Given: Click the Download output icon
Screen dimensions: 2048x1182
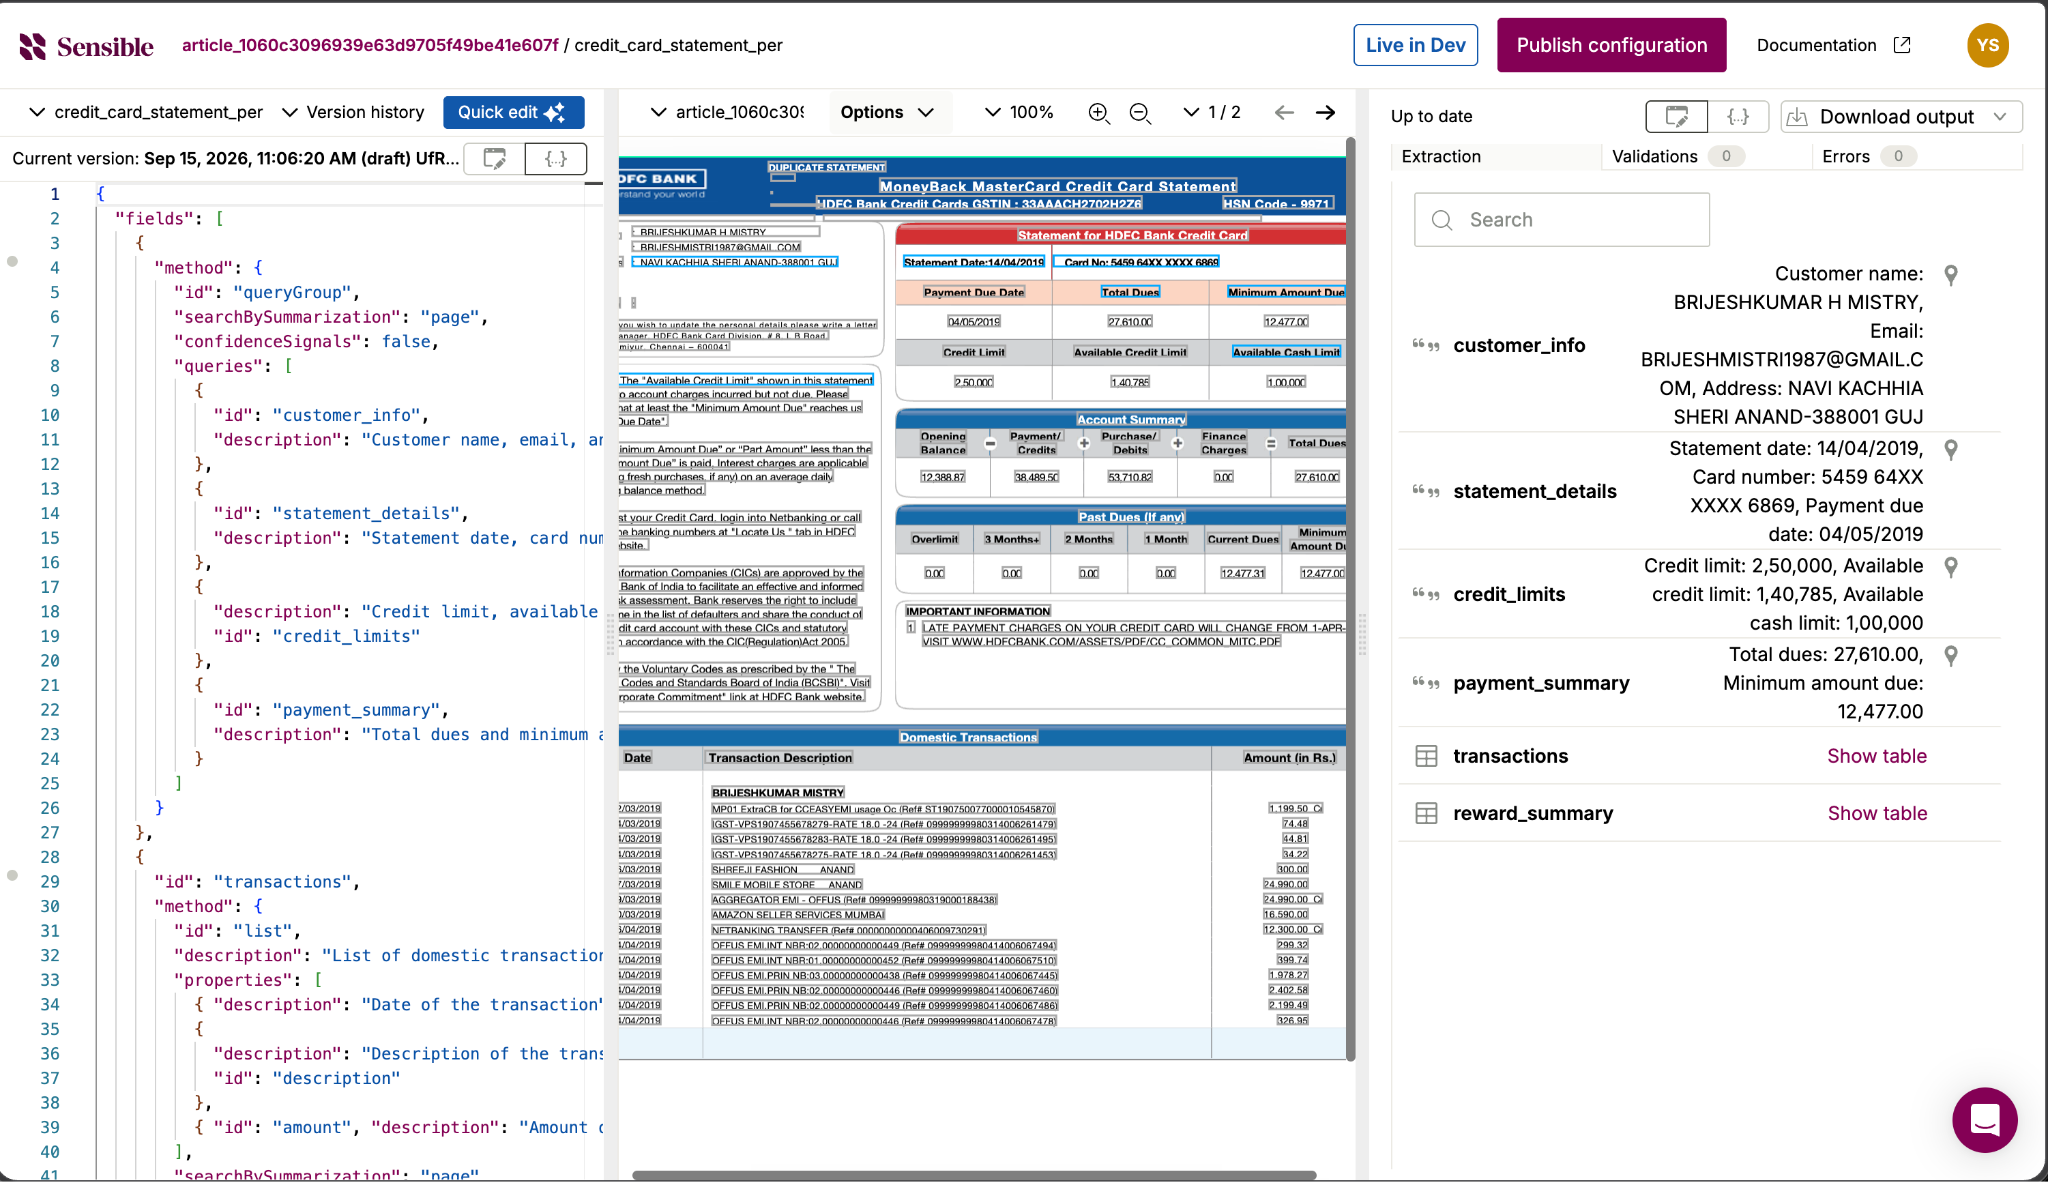Looking at the screenshot, I should click(1797, 117).
